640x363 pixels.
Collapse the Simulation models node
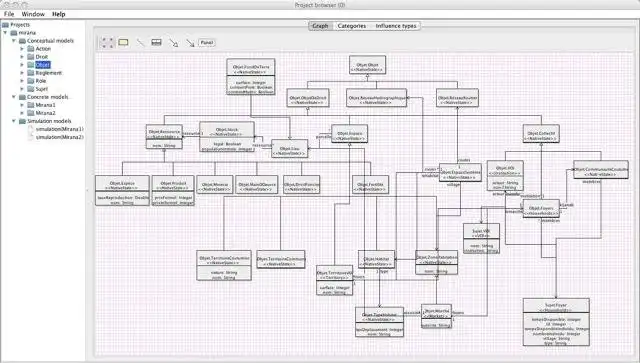(14, 121)
